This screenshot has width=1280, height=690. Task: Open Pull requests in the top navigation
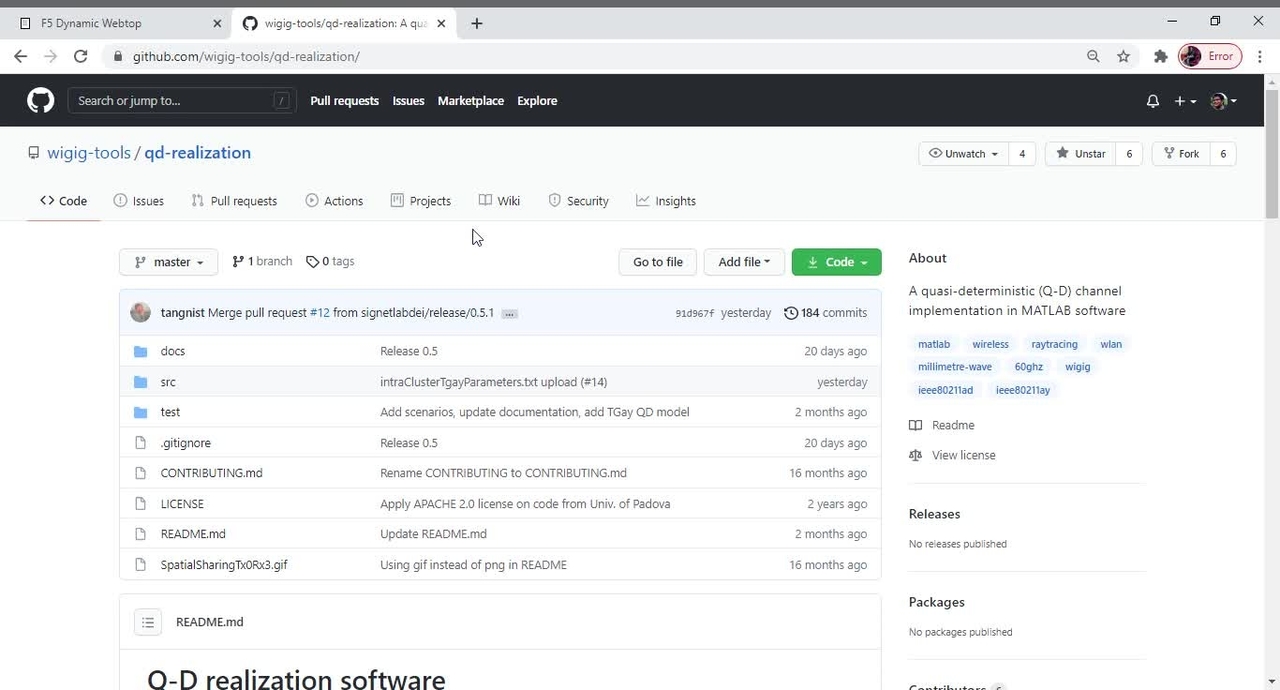(344, 101)
